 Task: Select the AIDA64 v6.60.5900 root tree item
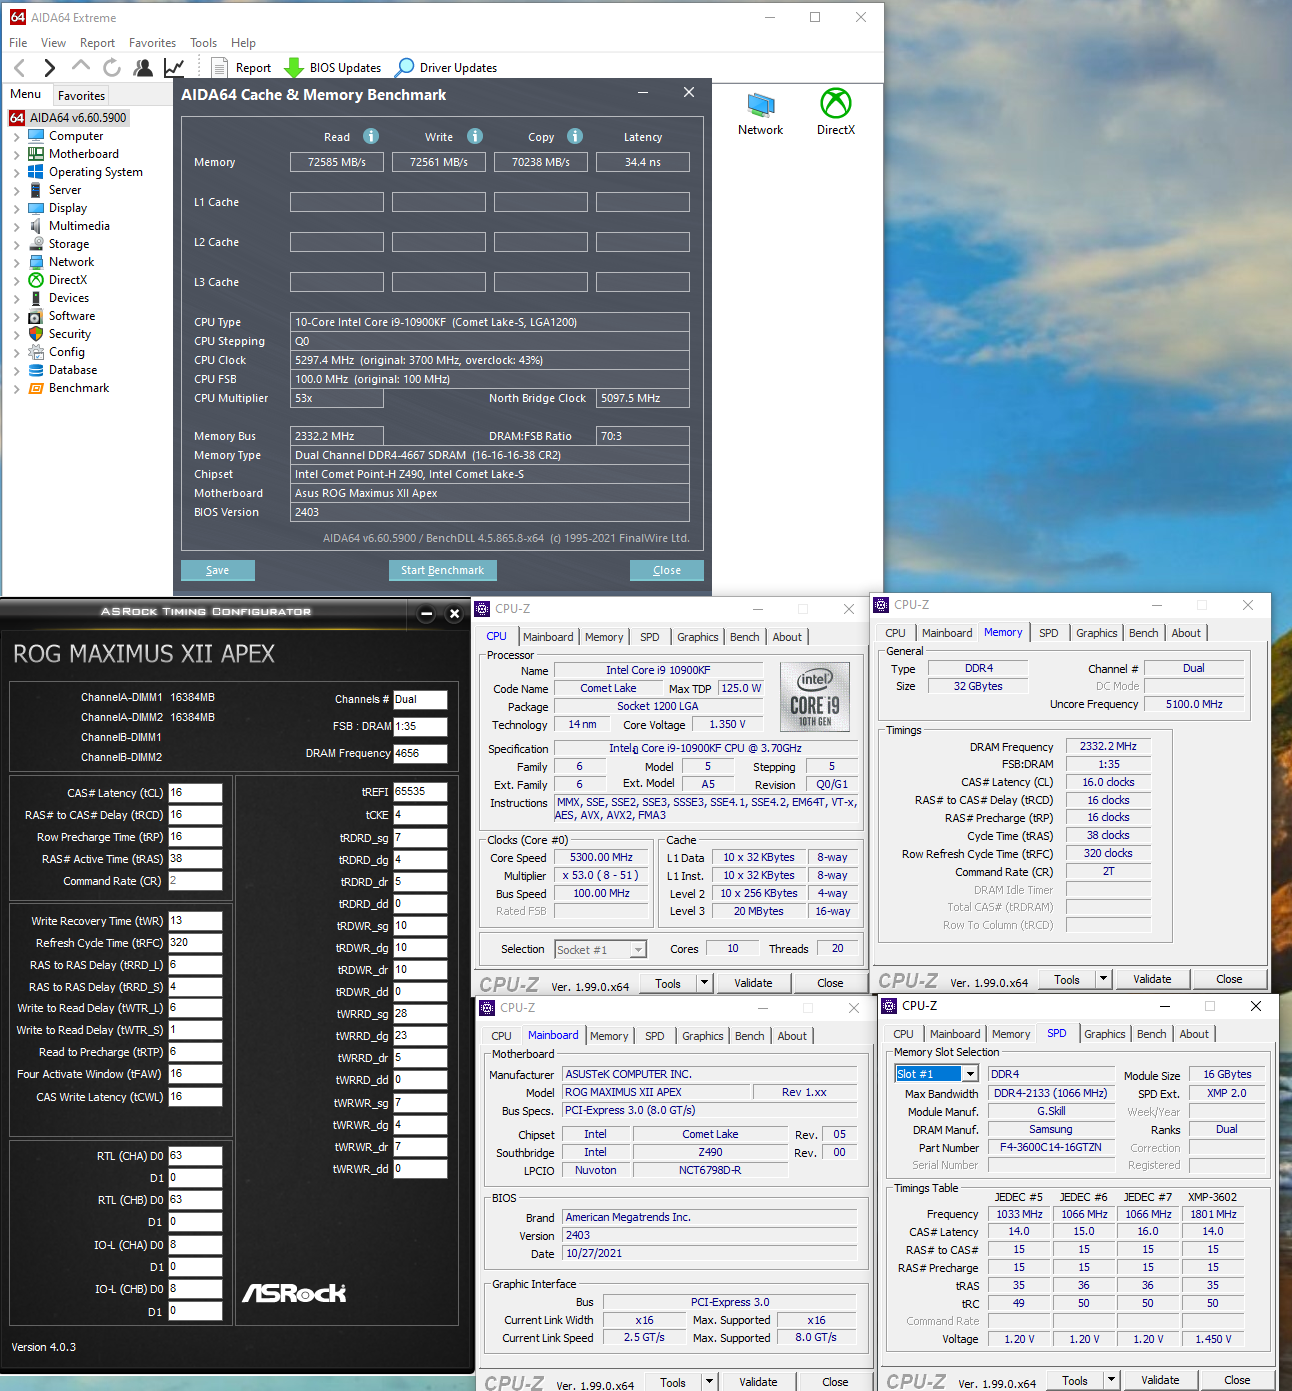(69, 118)
